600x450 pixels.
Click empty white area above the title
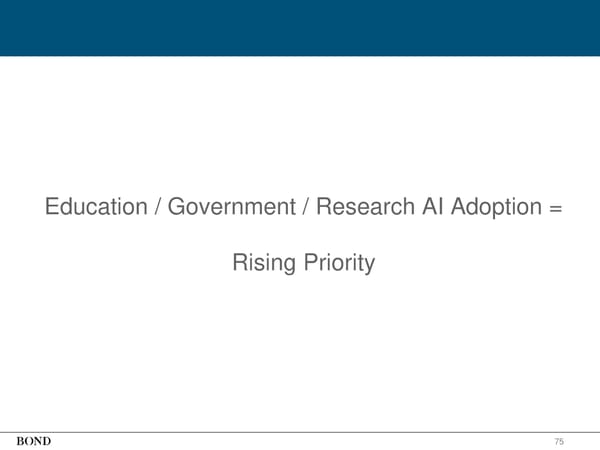tap(300, 120)
